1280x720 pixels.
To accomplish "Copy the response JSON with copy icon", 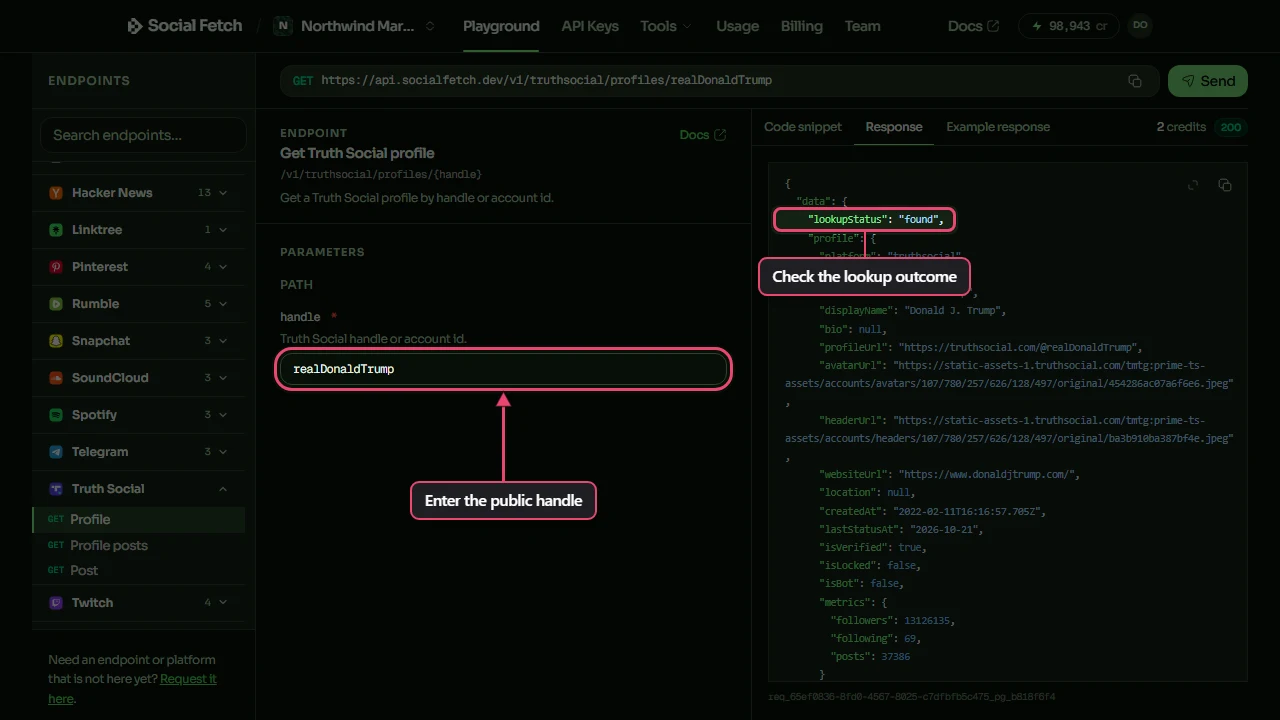I will tap(1225, 185).
